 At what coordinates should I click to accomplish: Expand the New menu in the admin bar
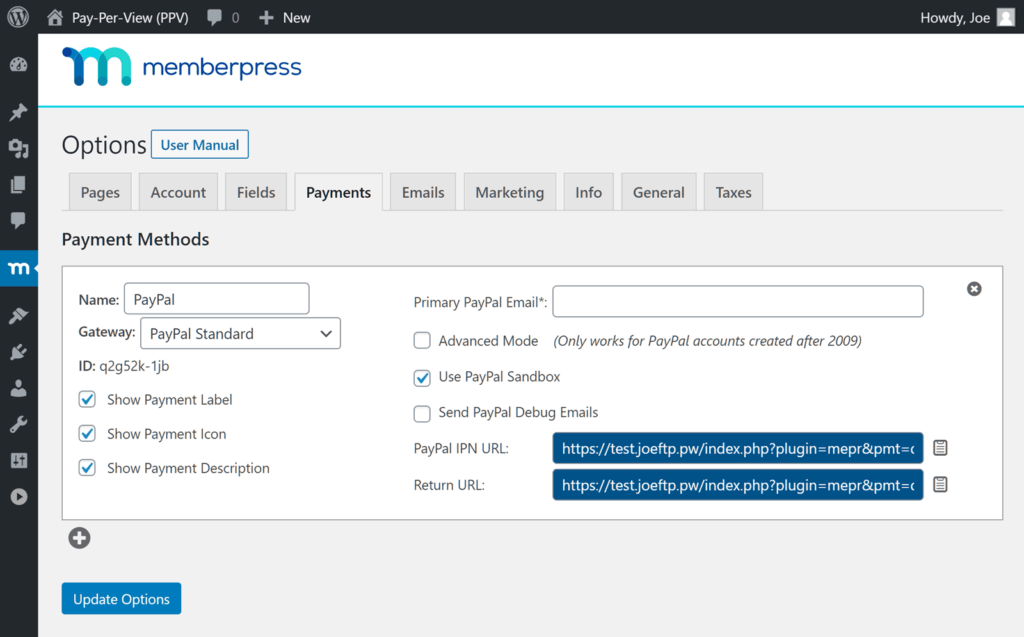click(x=284, y=17)
